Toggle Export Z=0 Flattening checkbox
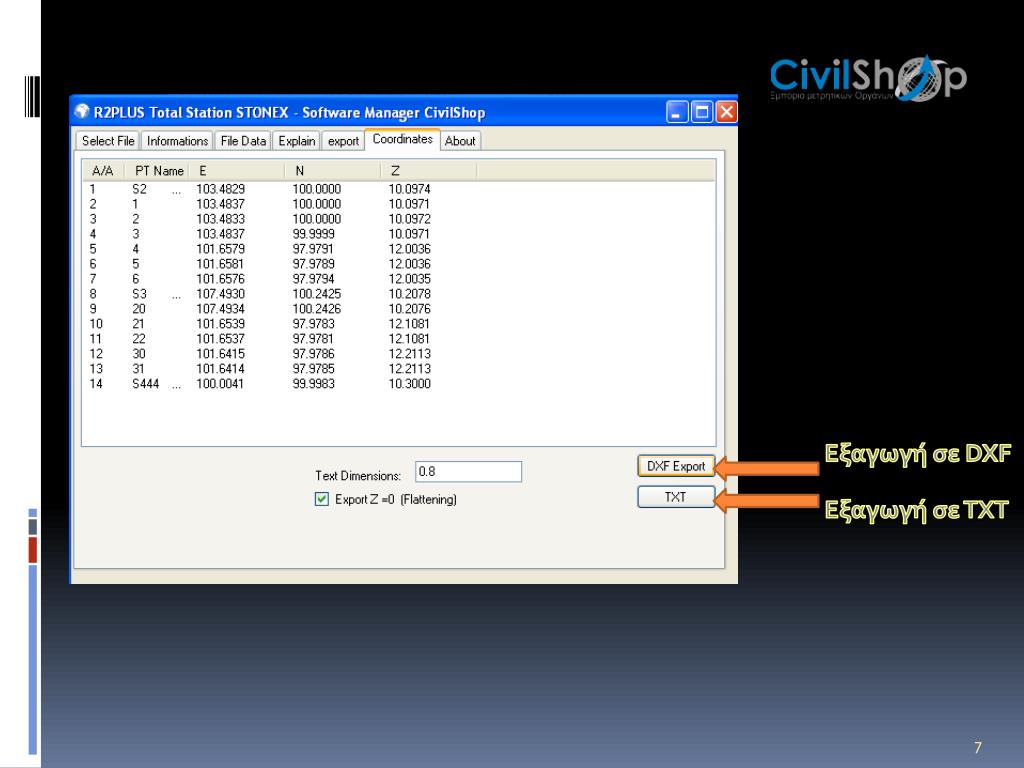The height and width of the screenshot is (768, 1024). 321,500
